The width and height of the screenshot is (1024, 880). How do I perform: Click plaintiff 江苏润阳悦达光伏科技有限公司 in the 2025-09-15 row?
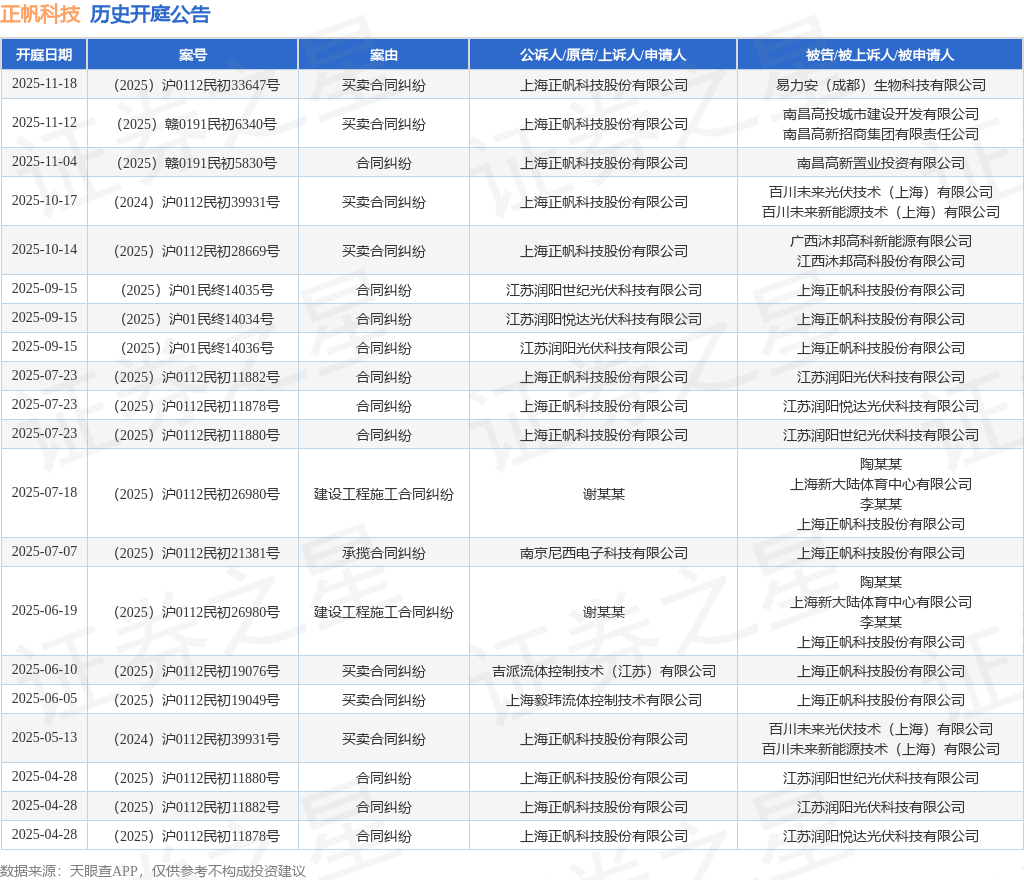click(x=603, y=319)
